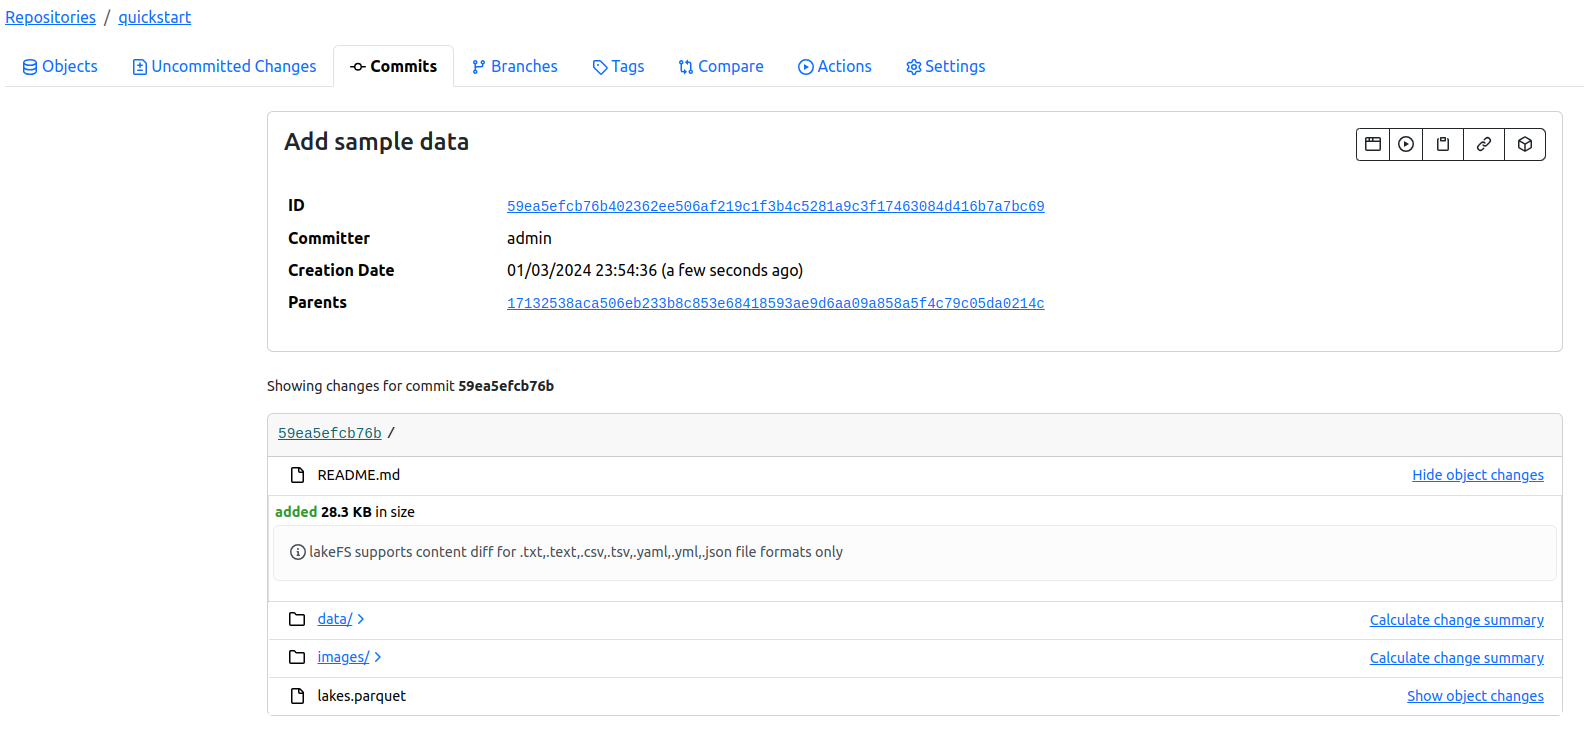Click the file icon beside README.md
This screenshot has width=1584, height=743.
tap(297, 475)
